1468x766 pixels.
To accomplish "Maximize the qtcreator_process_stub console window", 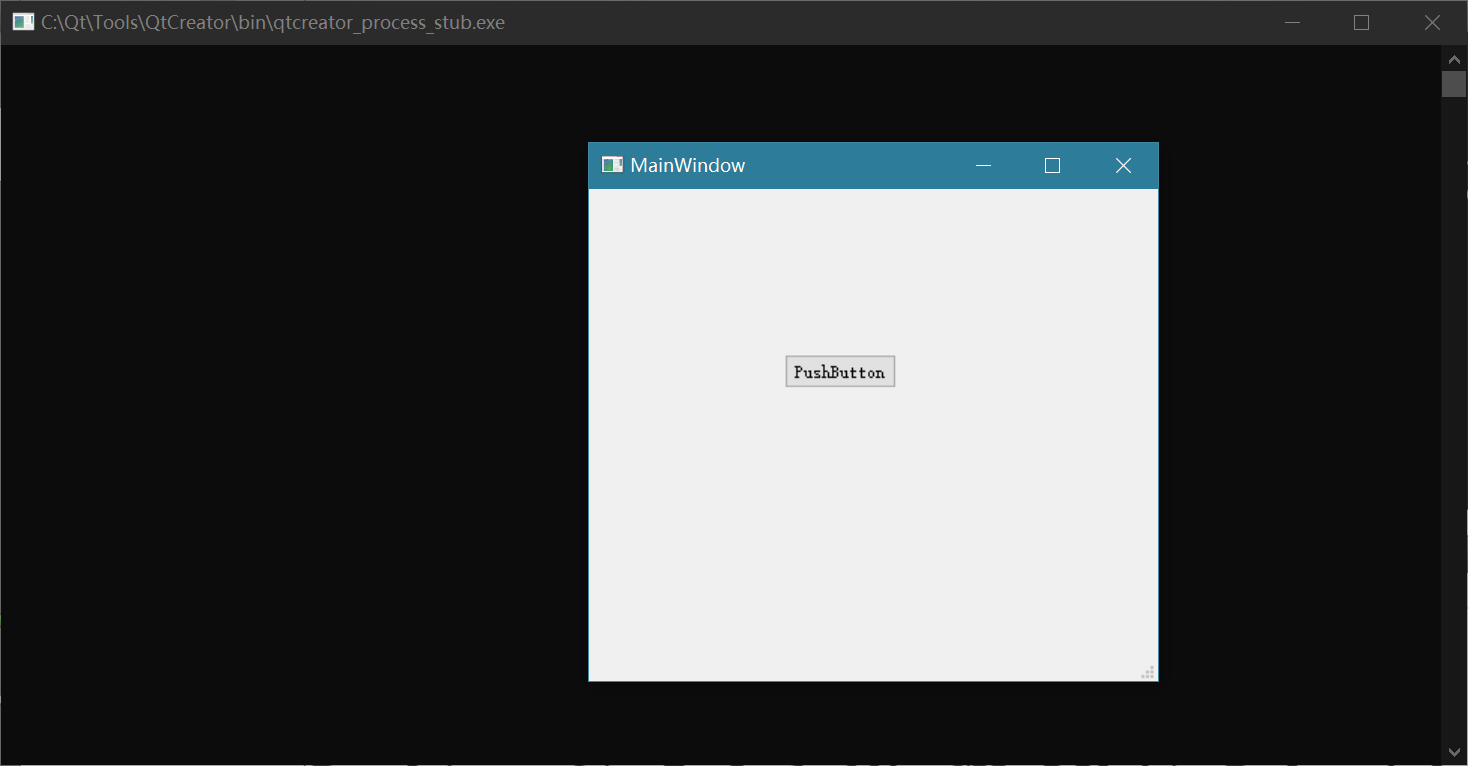I will (x=1361, y=23).
